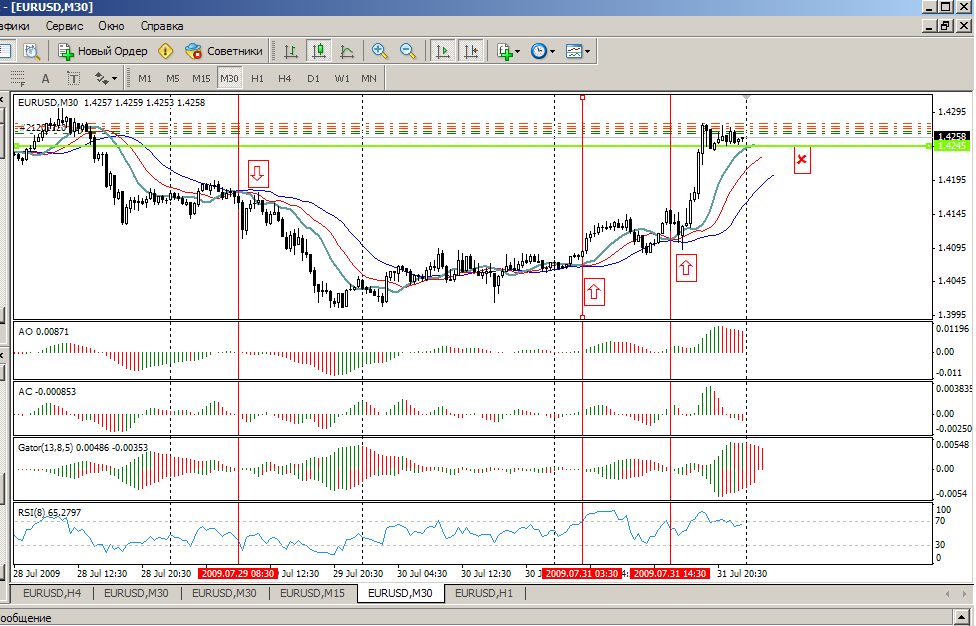Switch to MN timeframe

point(369,78)
